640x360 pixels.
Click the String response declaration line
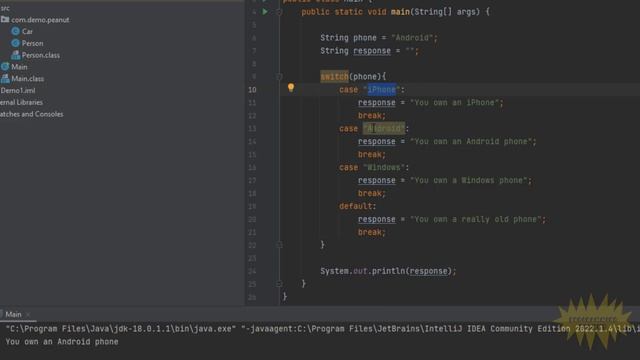[x=369, y=51]
